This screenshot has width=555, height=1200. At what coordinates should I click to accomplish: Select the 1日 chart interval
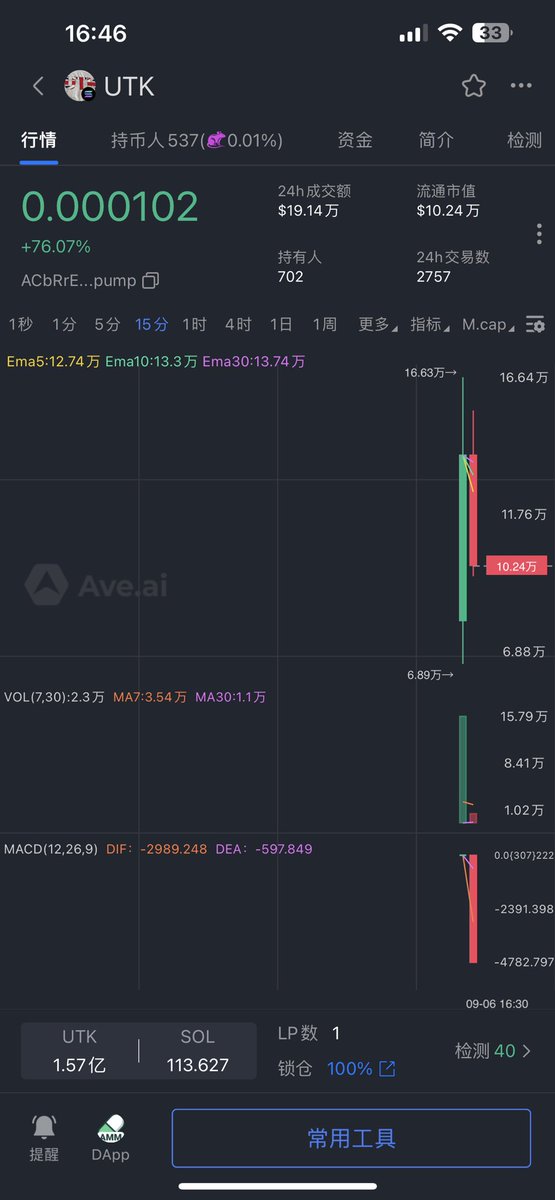pyautogui.click(x=281, y=324)
